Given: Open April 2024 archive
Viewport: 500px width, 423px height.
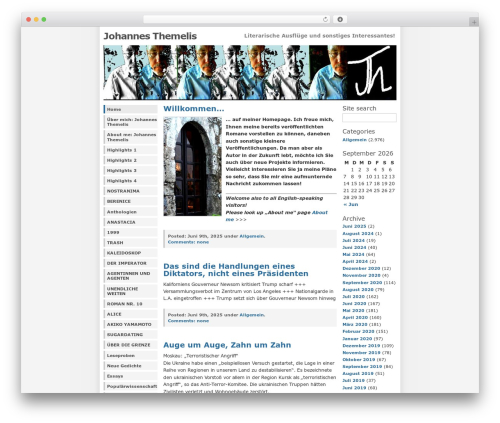Looking at the screenshot, I should tap(355, 262).
